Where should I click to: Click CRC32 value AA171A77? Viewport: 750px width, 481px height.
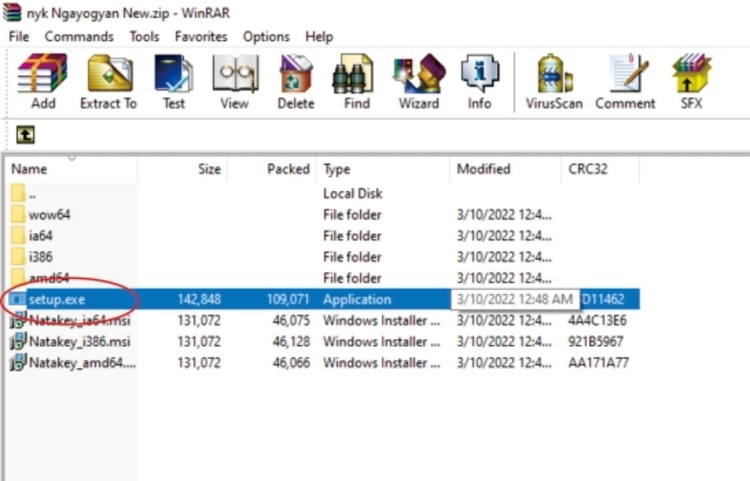(598, 362)
